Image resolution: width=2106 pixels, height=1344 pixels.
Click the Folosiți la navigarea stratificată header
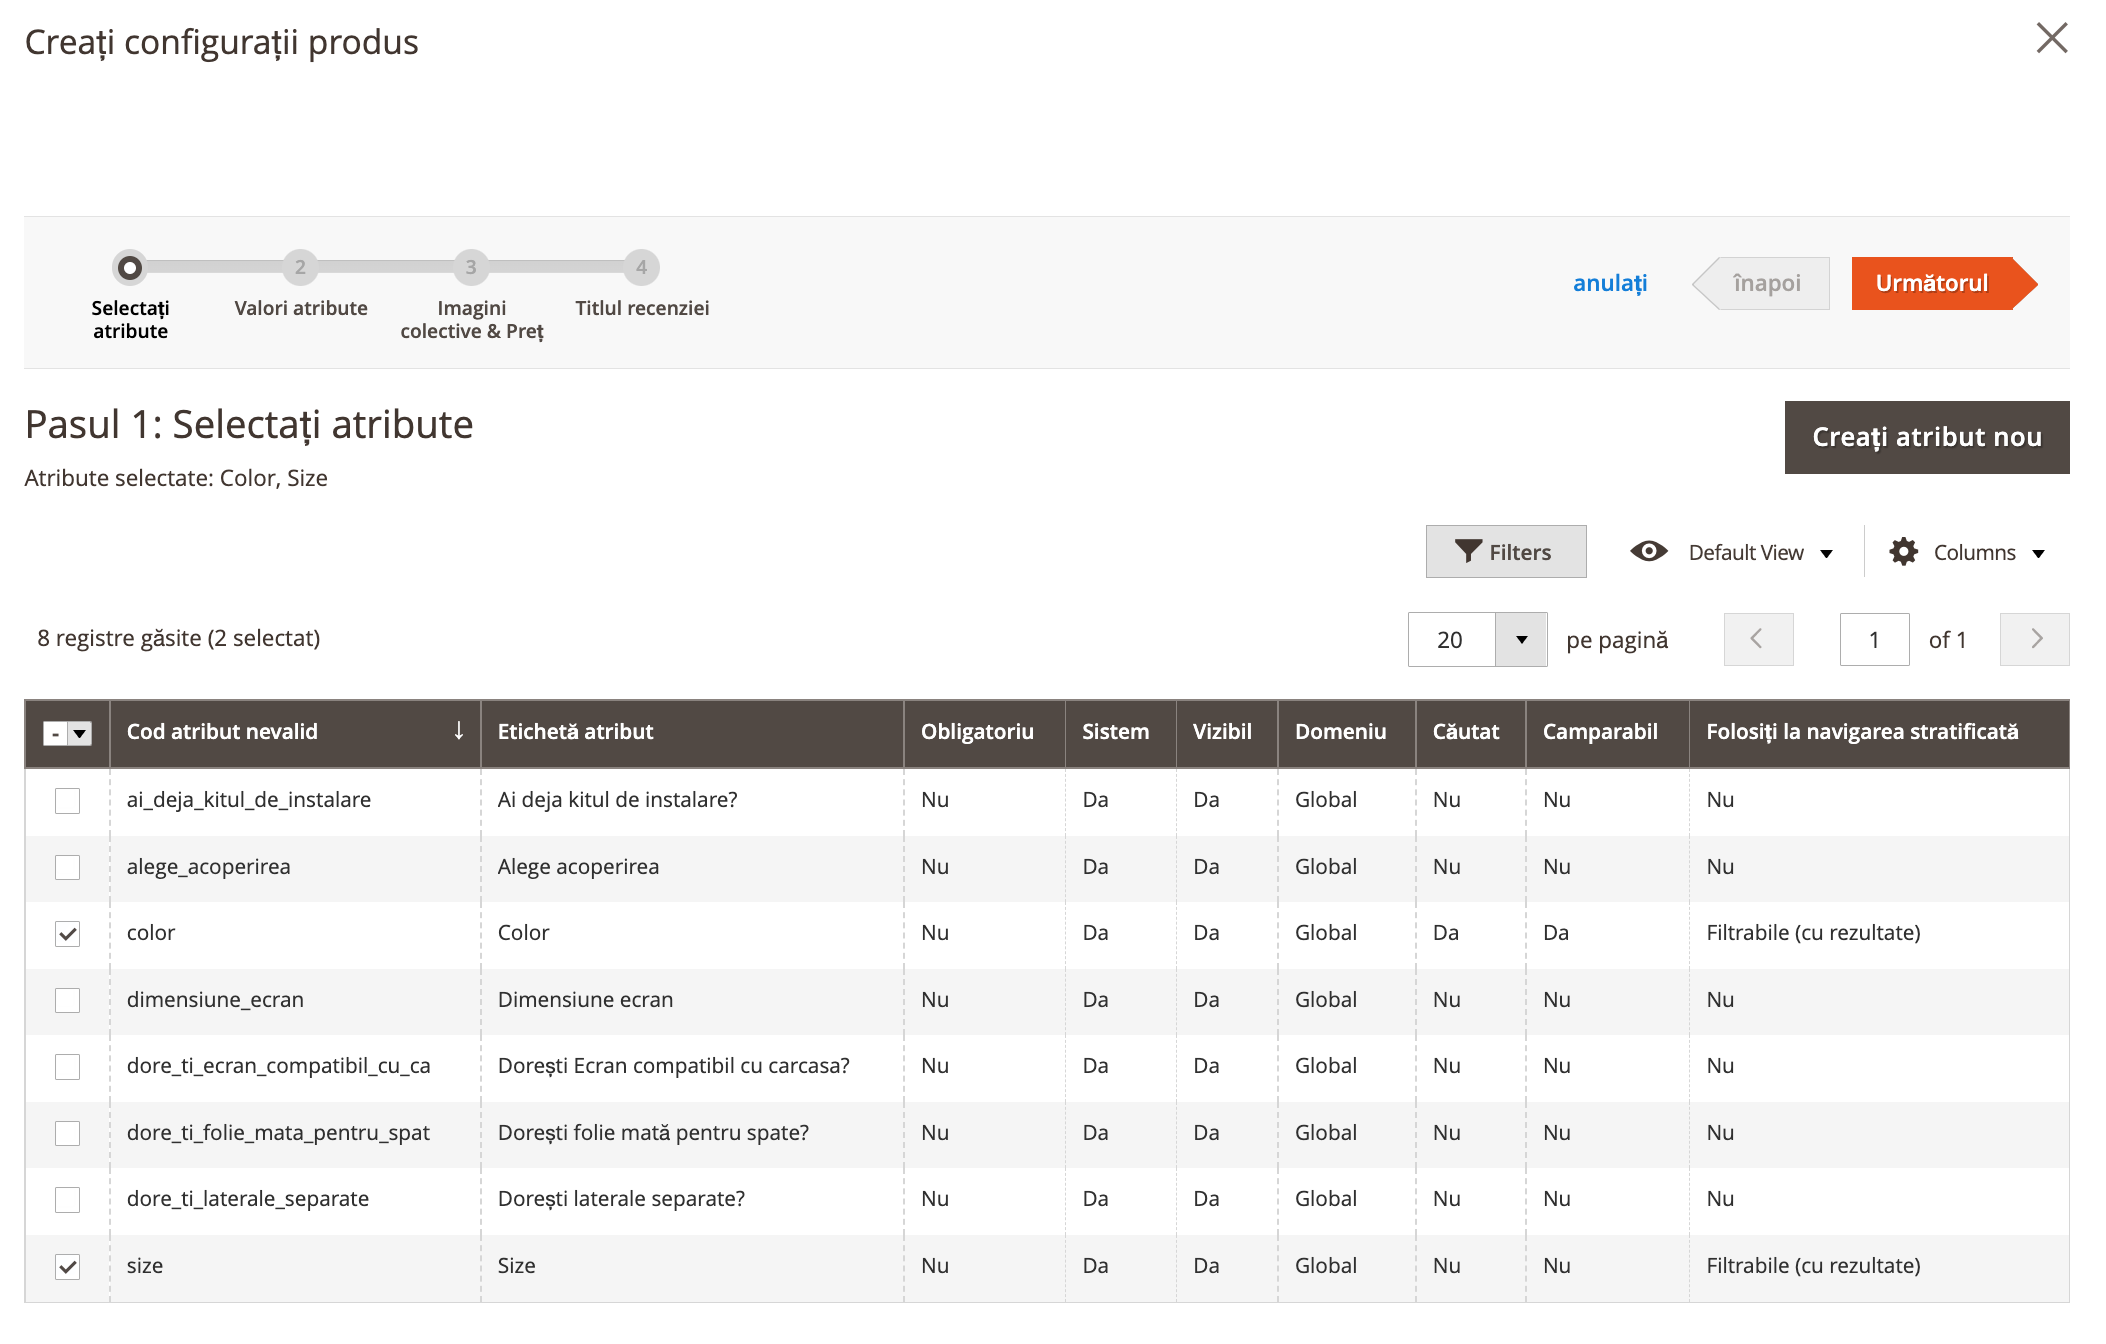(1879, 732)
